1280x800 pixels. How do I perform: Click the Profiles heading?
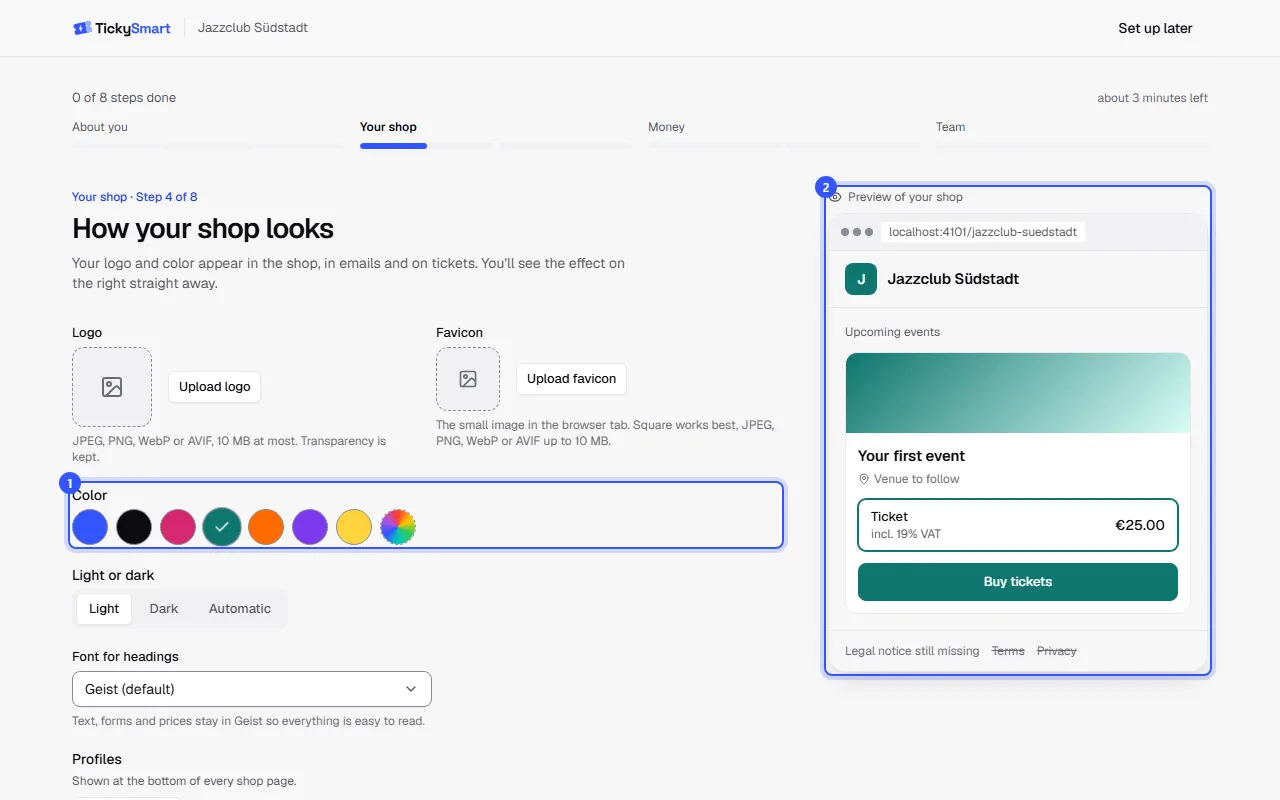tap(97, 759)
